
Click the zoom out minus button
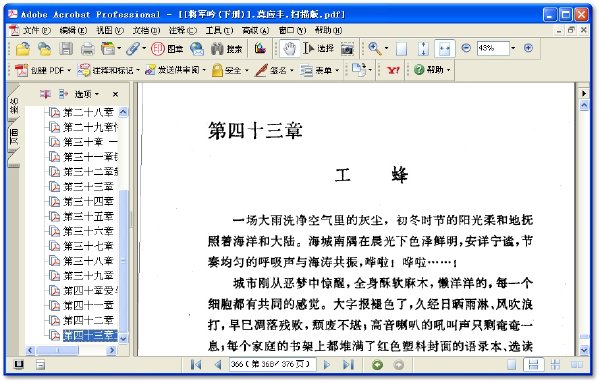(x=466, y=48)
